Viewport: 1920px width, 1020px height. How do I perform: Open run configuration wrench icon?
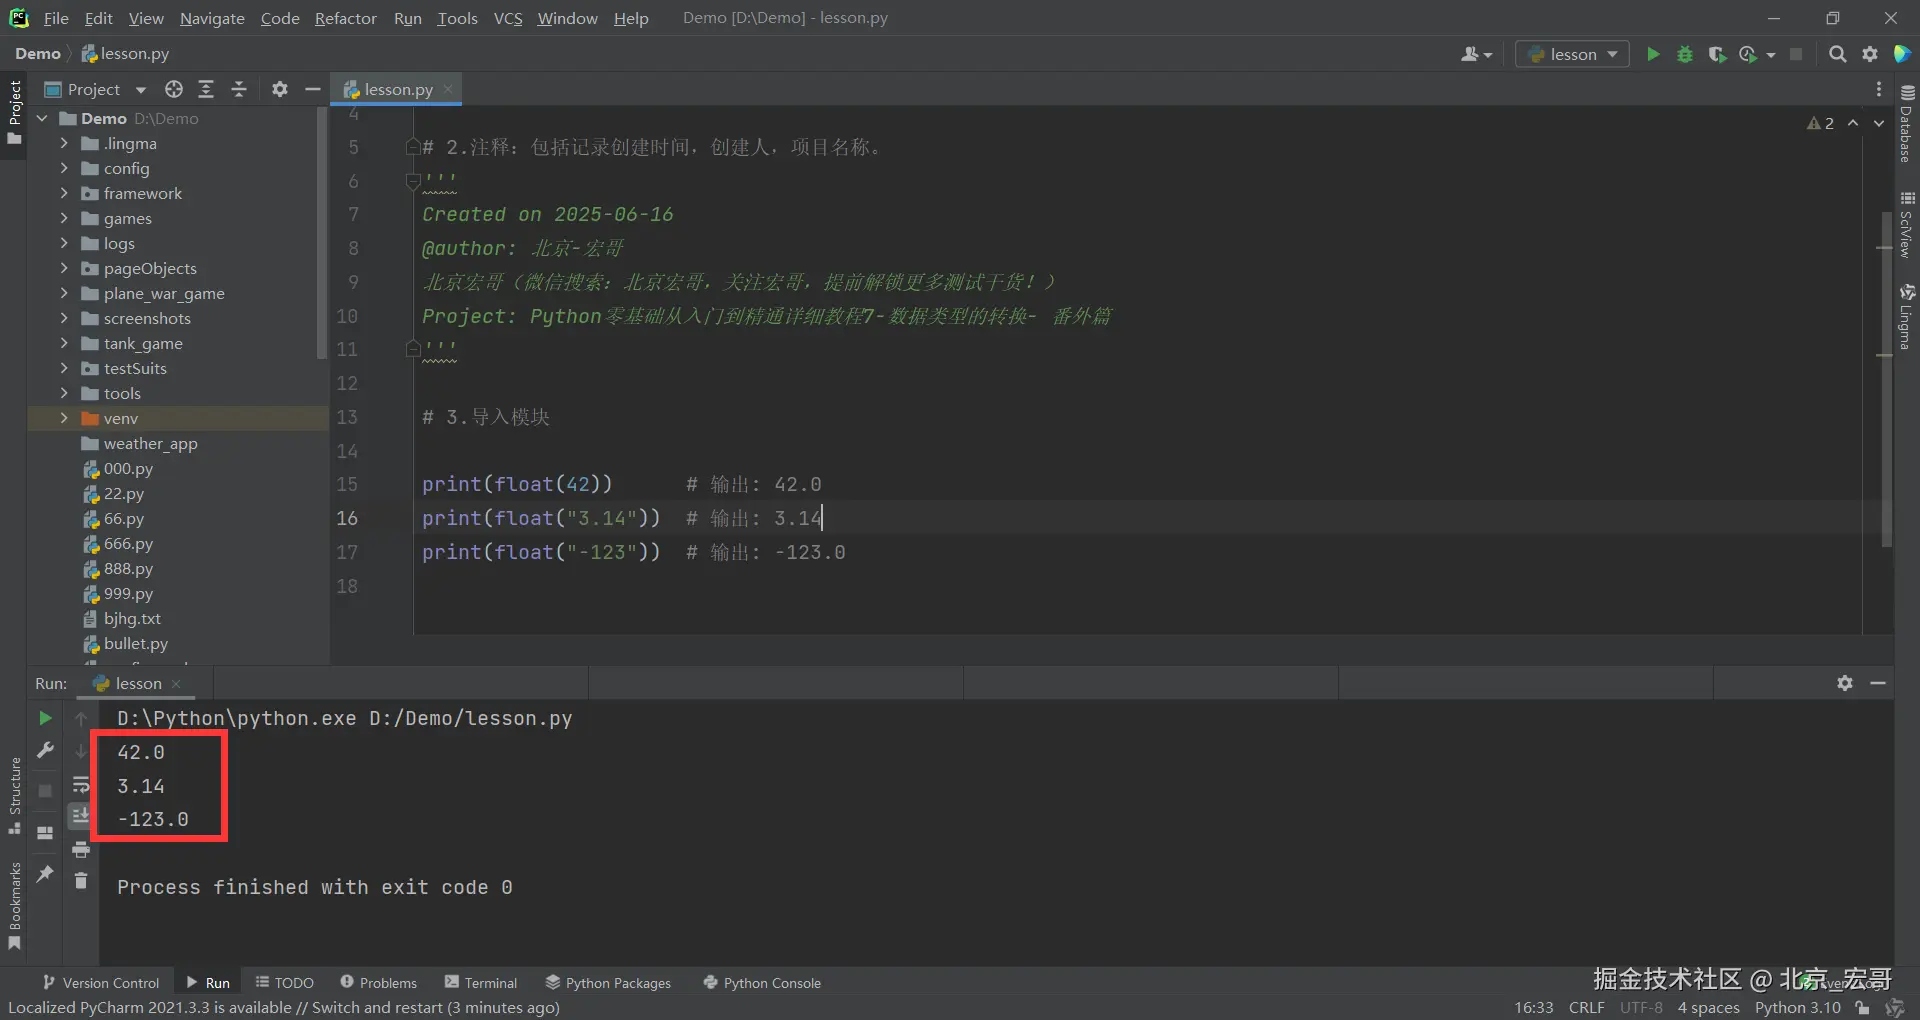pyautogui.click(x=45, y=750)
